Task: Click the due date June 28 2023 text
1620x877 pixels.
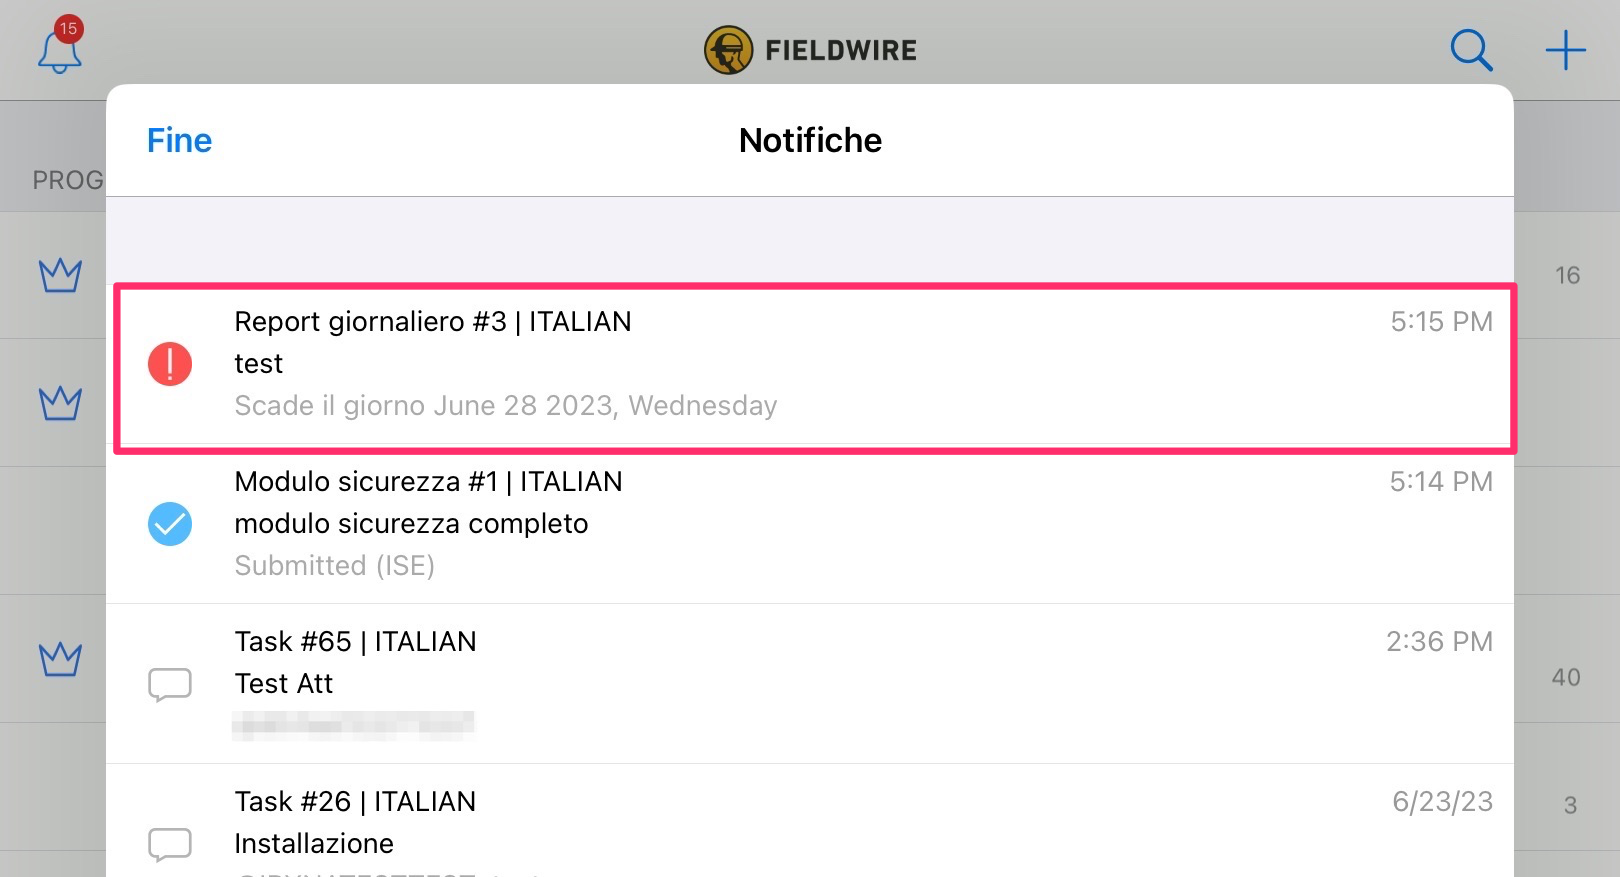Action: [506, 405]
